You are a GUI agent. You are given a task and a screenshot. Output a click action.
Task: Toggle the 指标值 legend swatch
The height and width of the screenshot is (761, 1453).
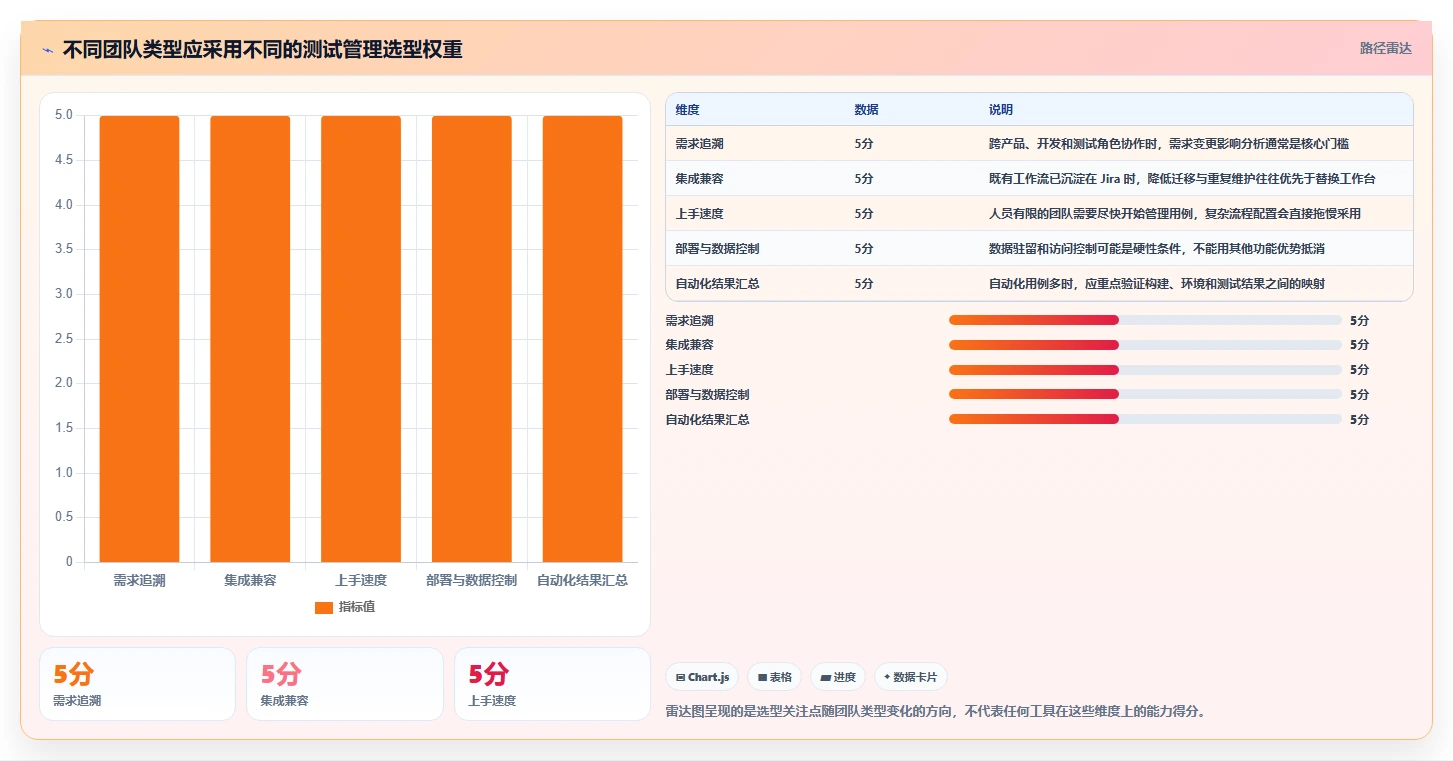(323, 607)
